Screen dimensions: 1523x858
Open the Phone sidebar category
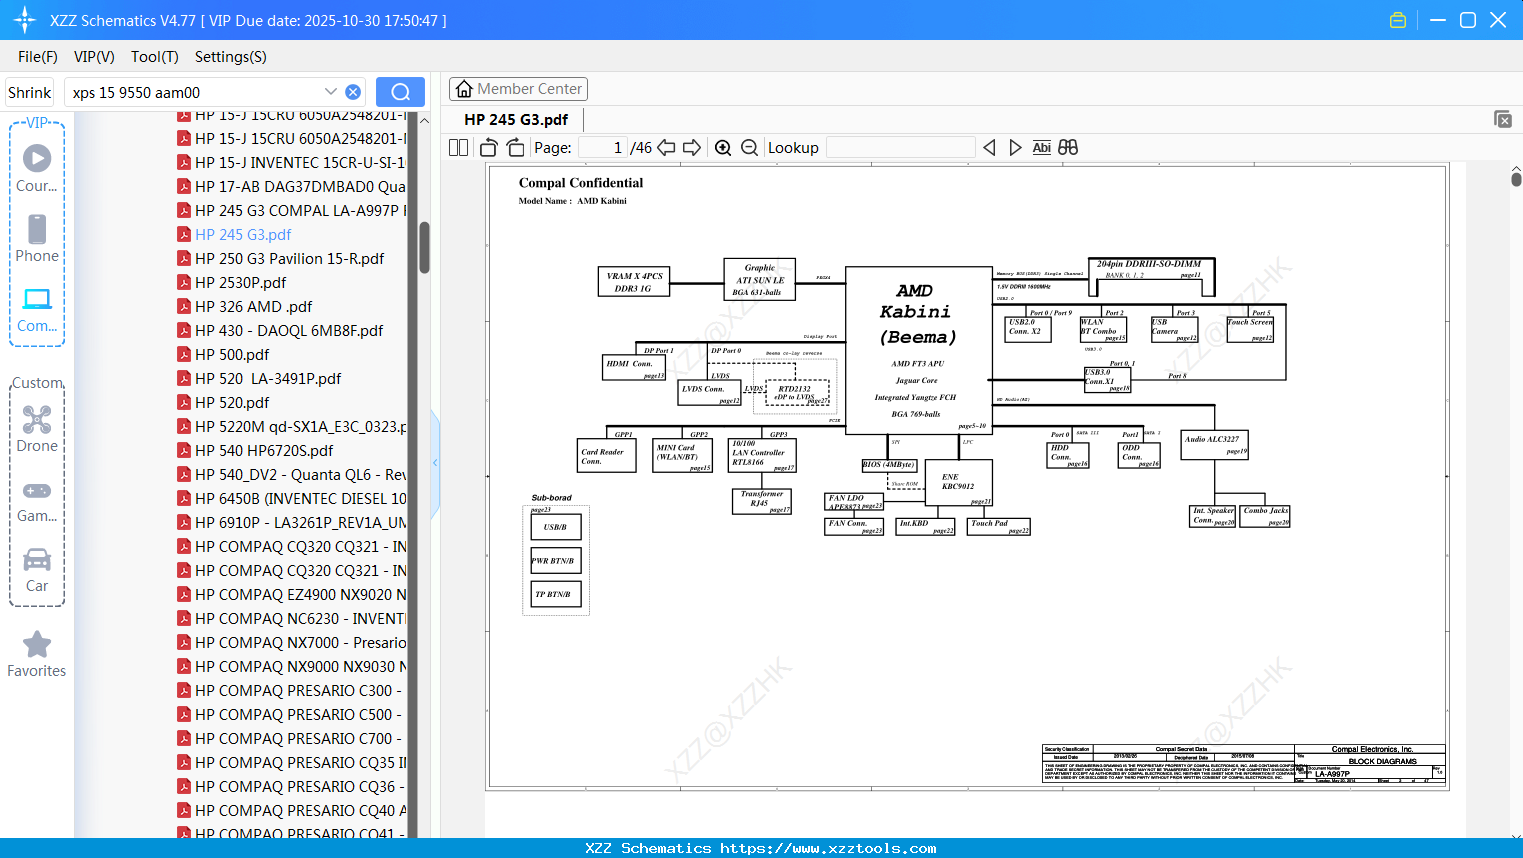[x=37, y=238]
